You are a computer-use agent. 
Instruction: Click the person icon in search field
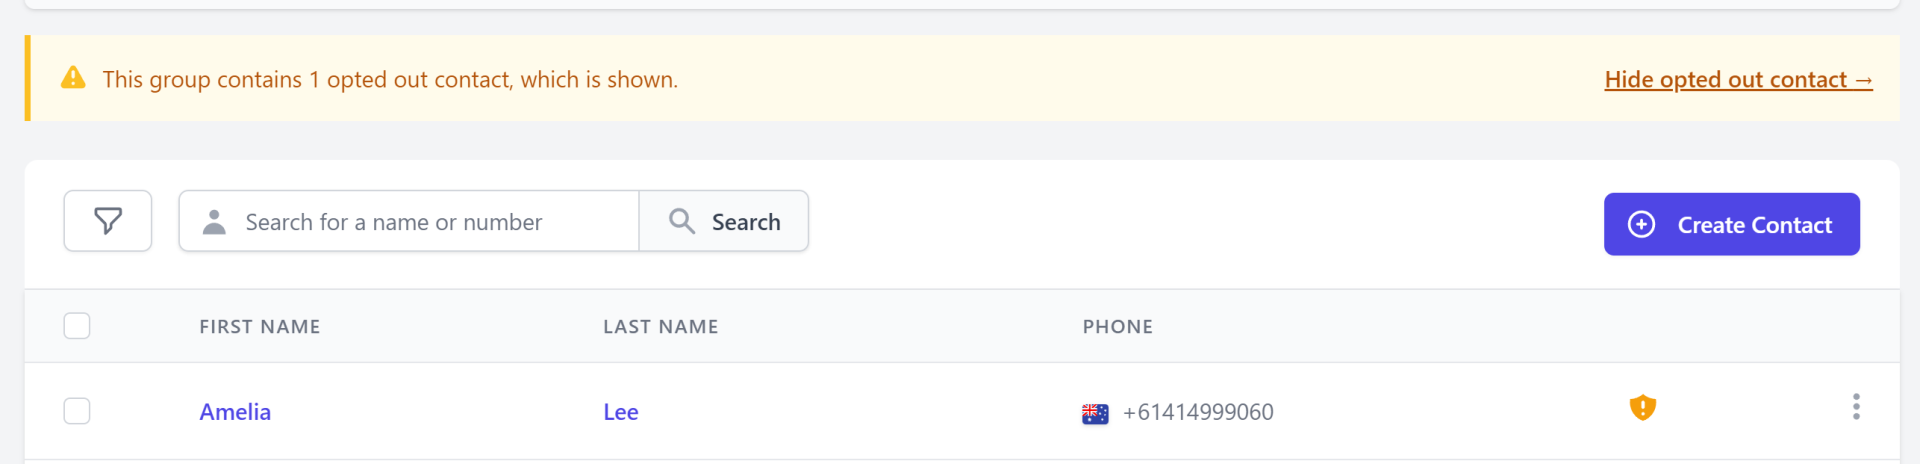tap(214, 222)
